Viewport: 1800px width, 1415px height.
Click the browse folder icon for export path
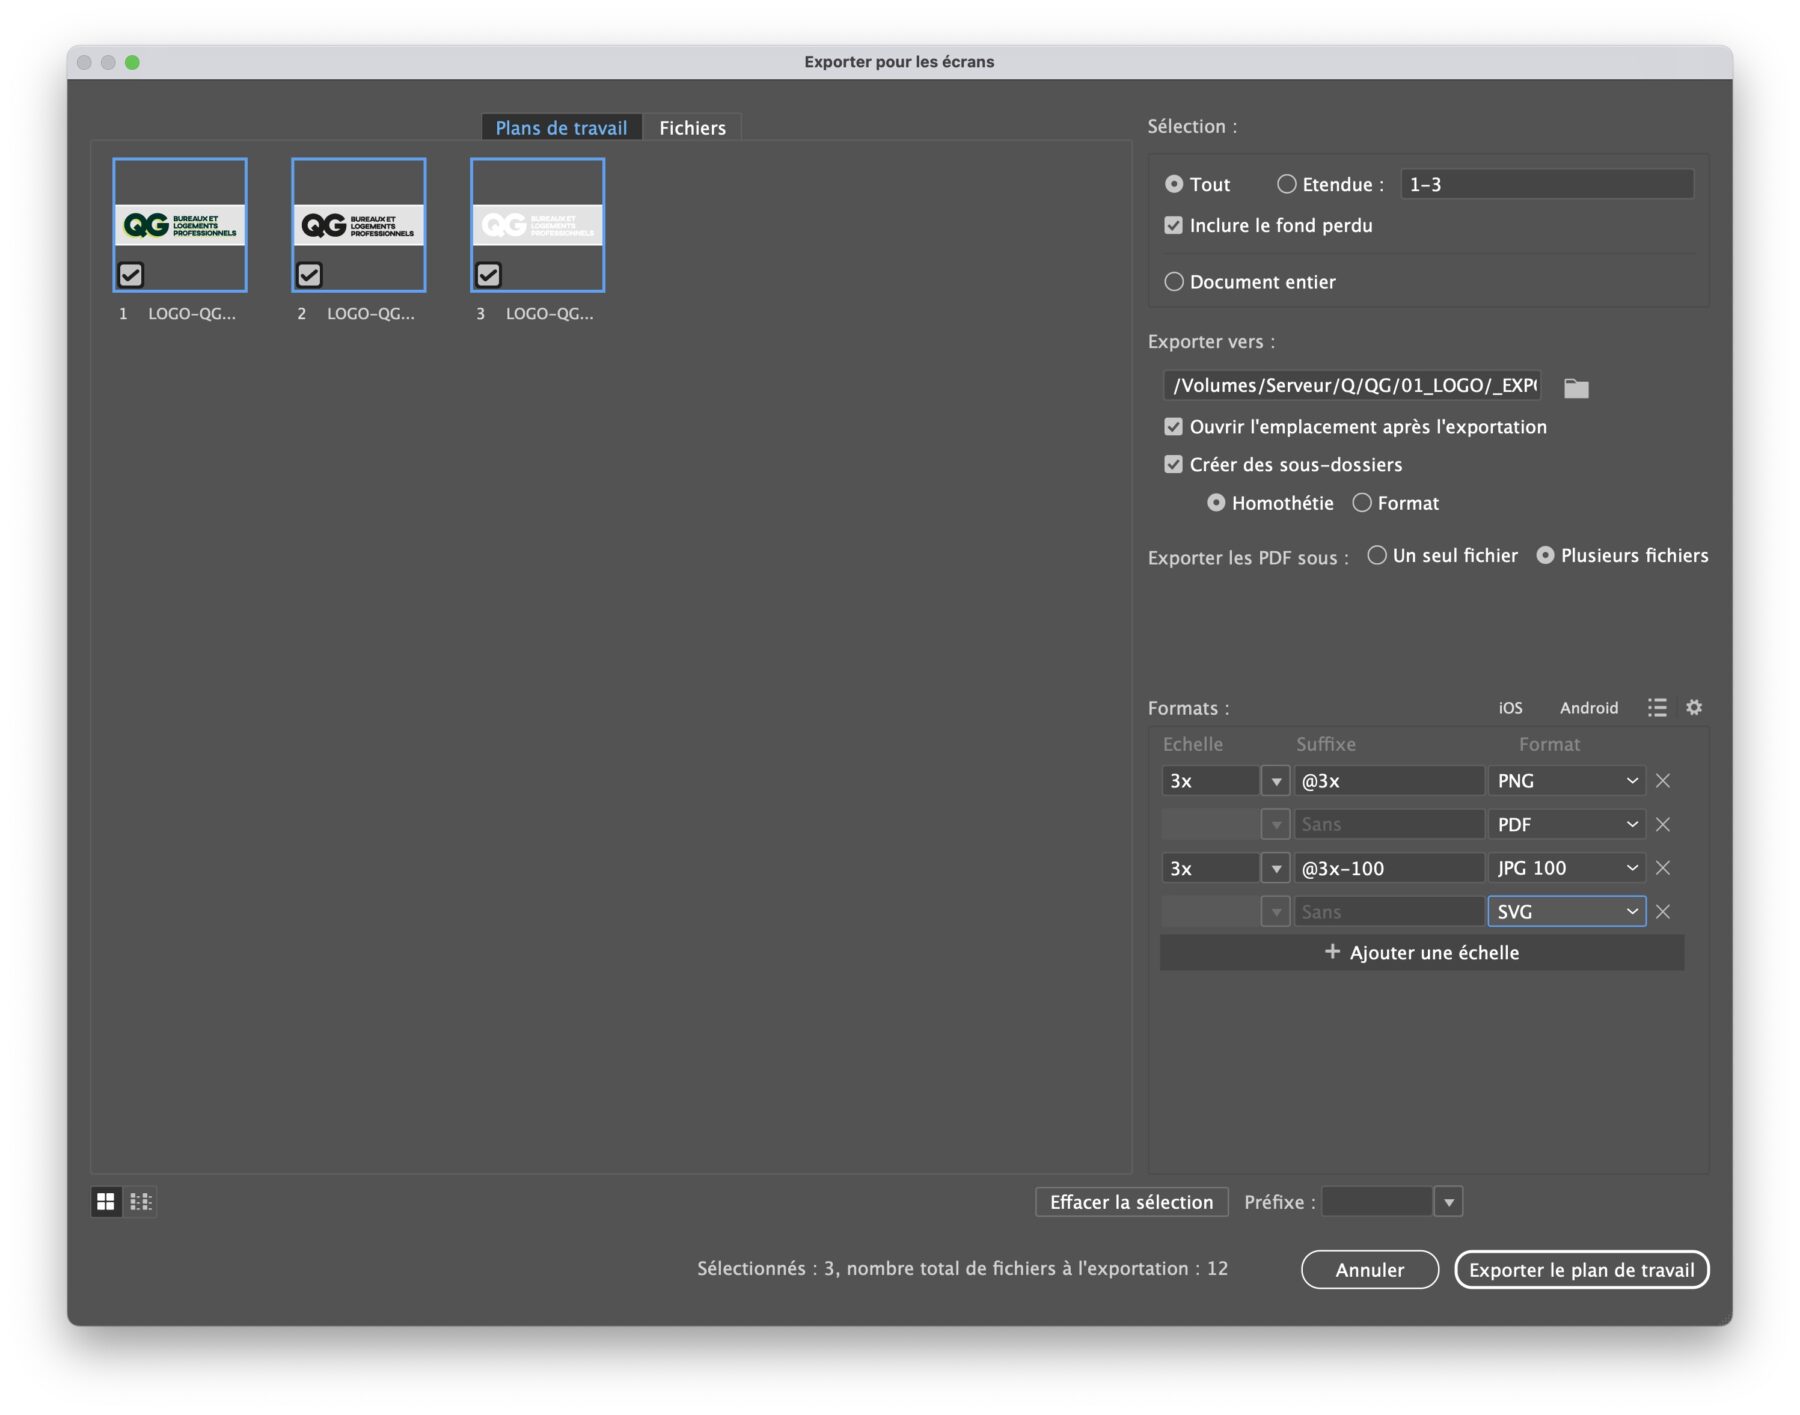click(1575, 387)
